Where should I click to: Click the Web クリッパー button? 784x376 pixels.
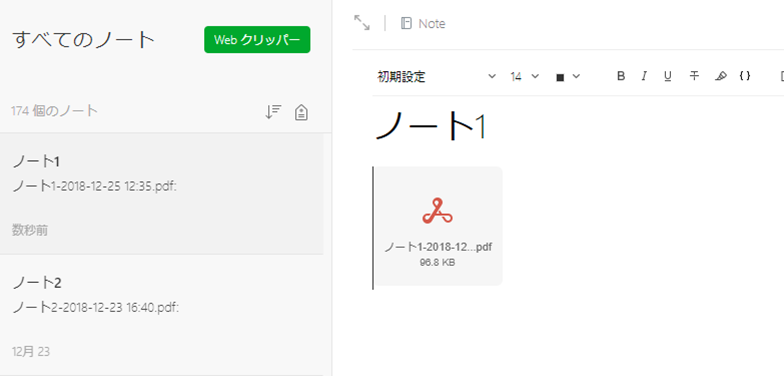click(257, 40)
